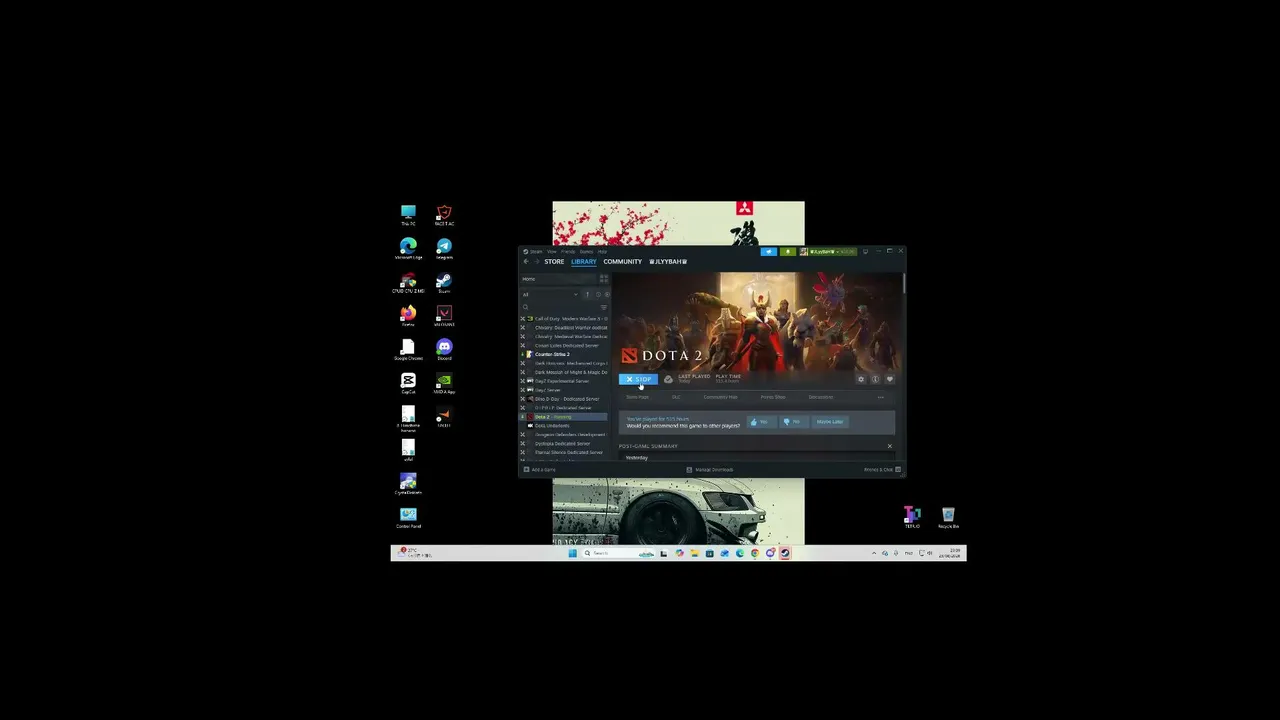
Task: Select the This PC desktop icon
Action: (x=408, y=215)
